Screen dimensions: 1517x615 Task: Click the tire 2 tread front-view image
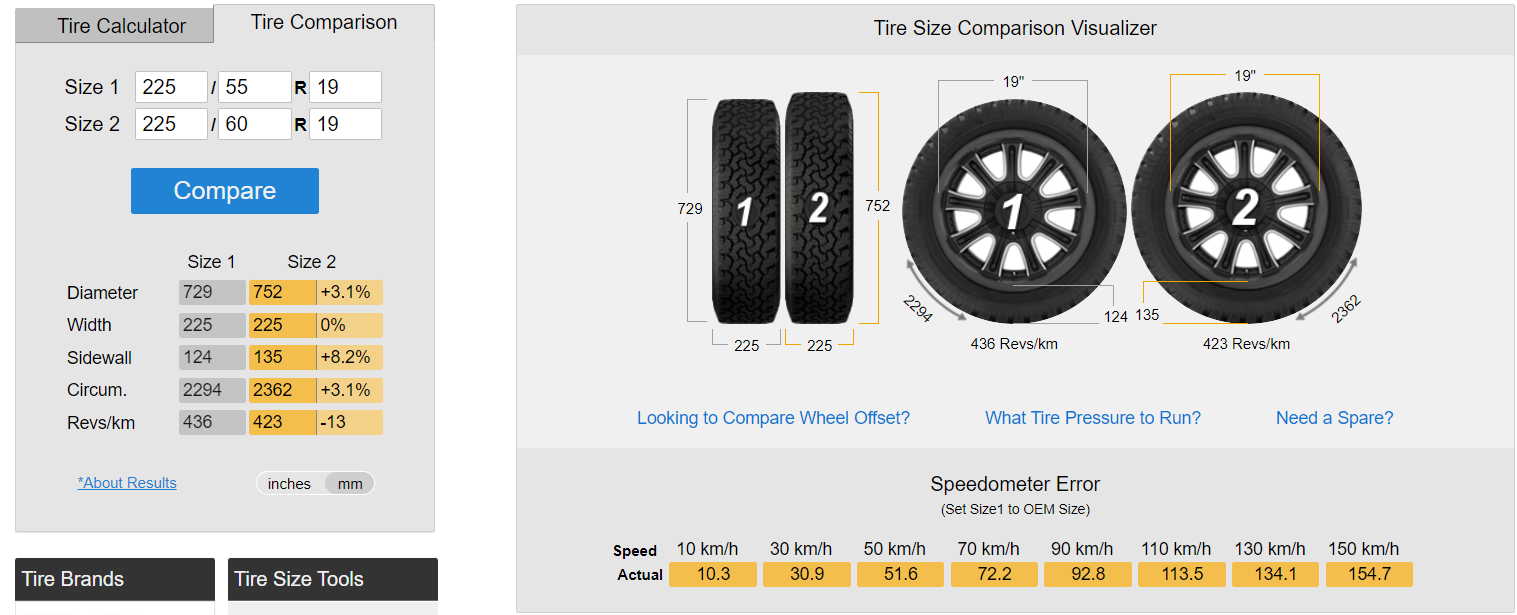[x=818, y=208]
